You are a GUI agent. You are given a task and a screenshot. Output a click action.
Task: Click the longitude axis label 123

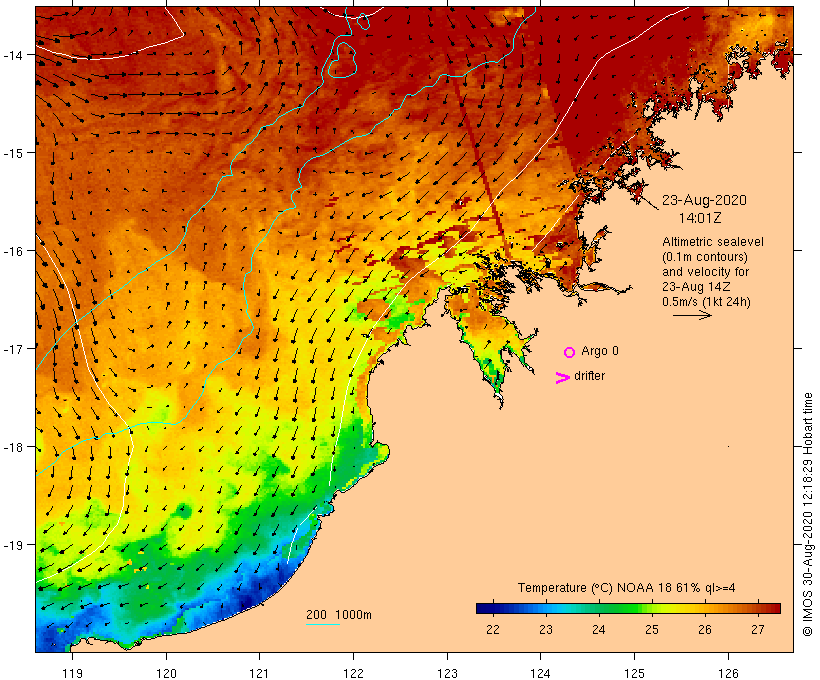(x=447, y=673)
